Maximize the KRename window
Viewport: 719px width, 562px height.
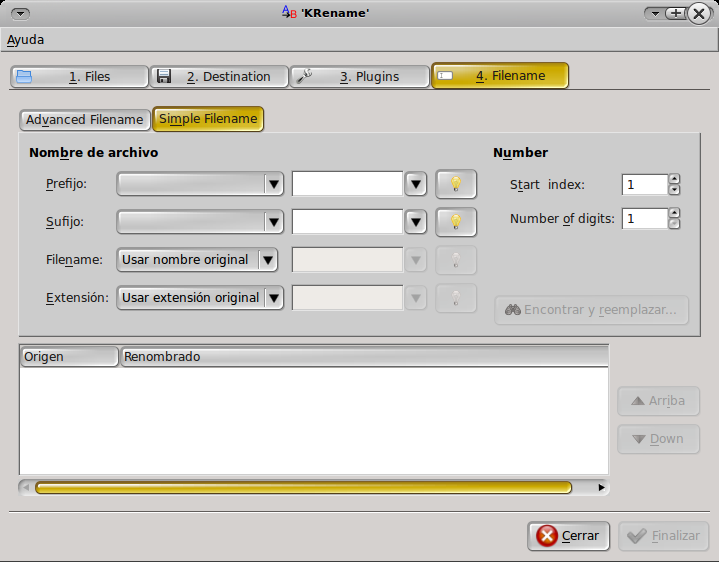(676, 13)
